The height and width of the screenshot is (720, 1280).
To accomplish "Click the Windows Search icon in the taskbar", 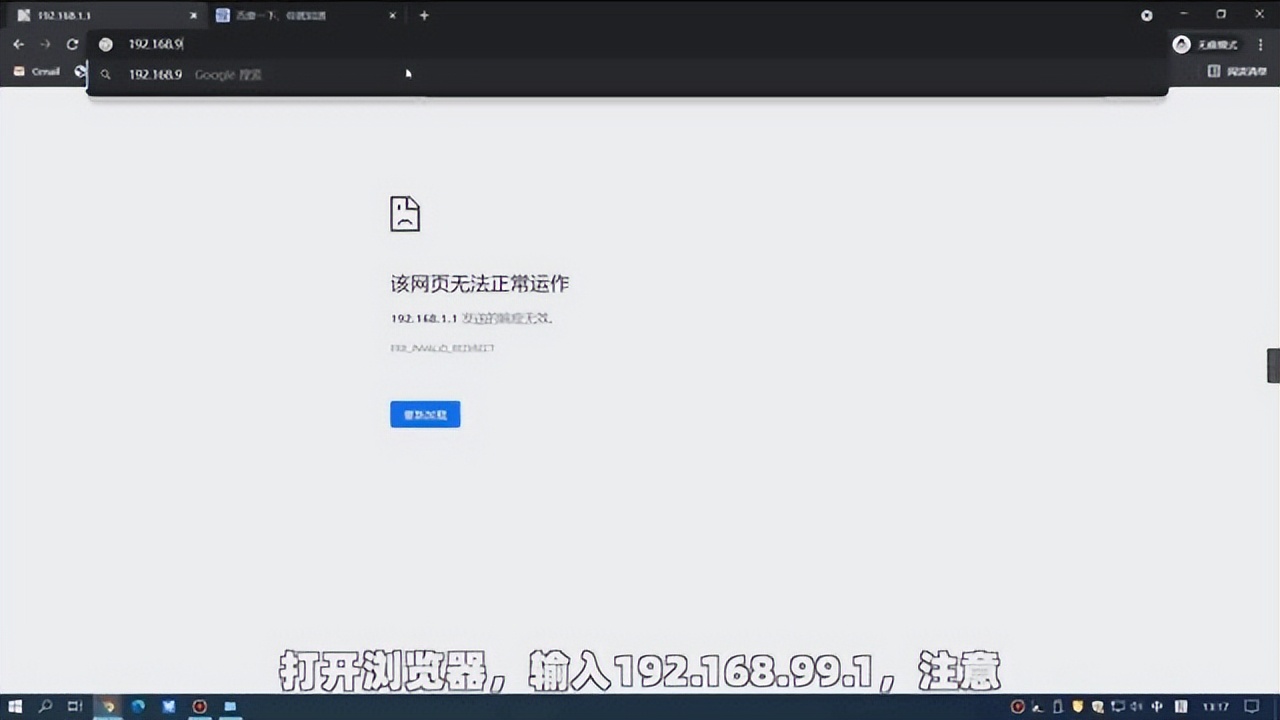I will [45, 707].
